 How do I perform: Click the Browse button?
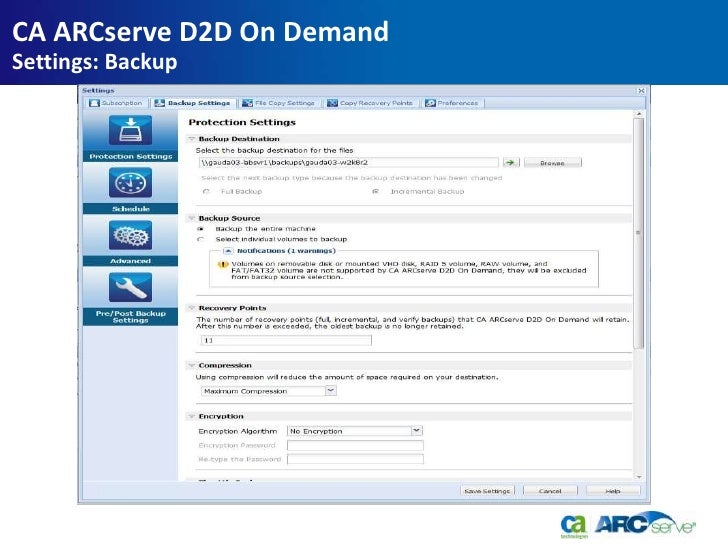[x=552, y=163]
